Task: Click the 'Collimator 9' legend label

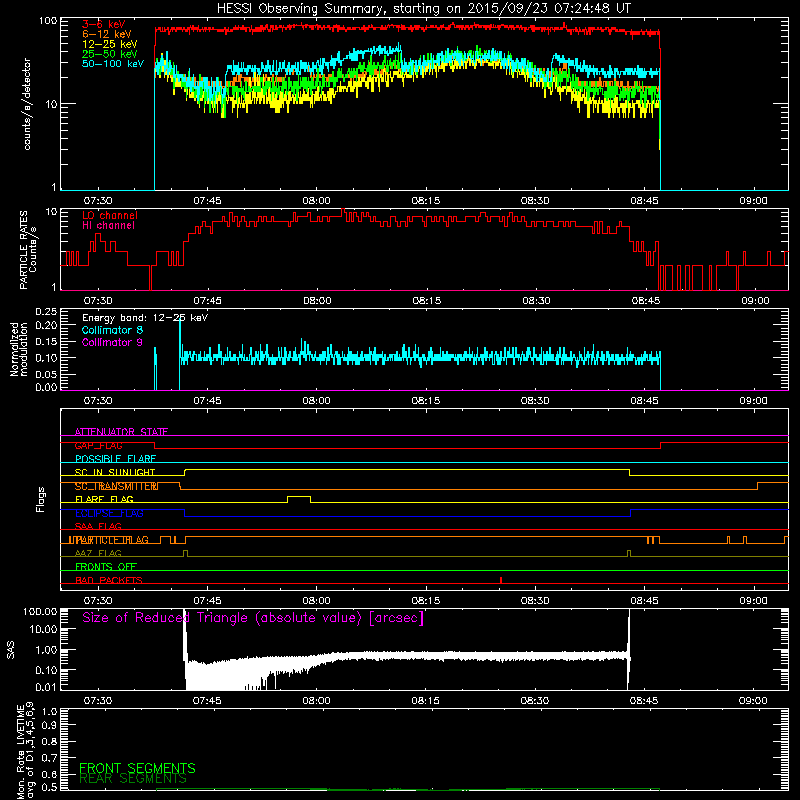Action: [112, 342]
